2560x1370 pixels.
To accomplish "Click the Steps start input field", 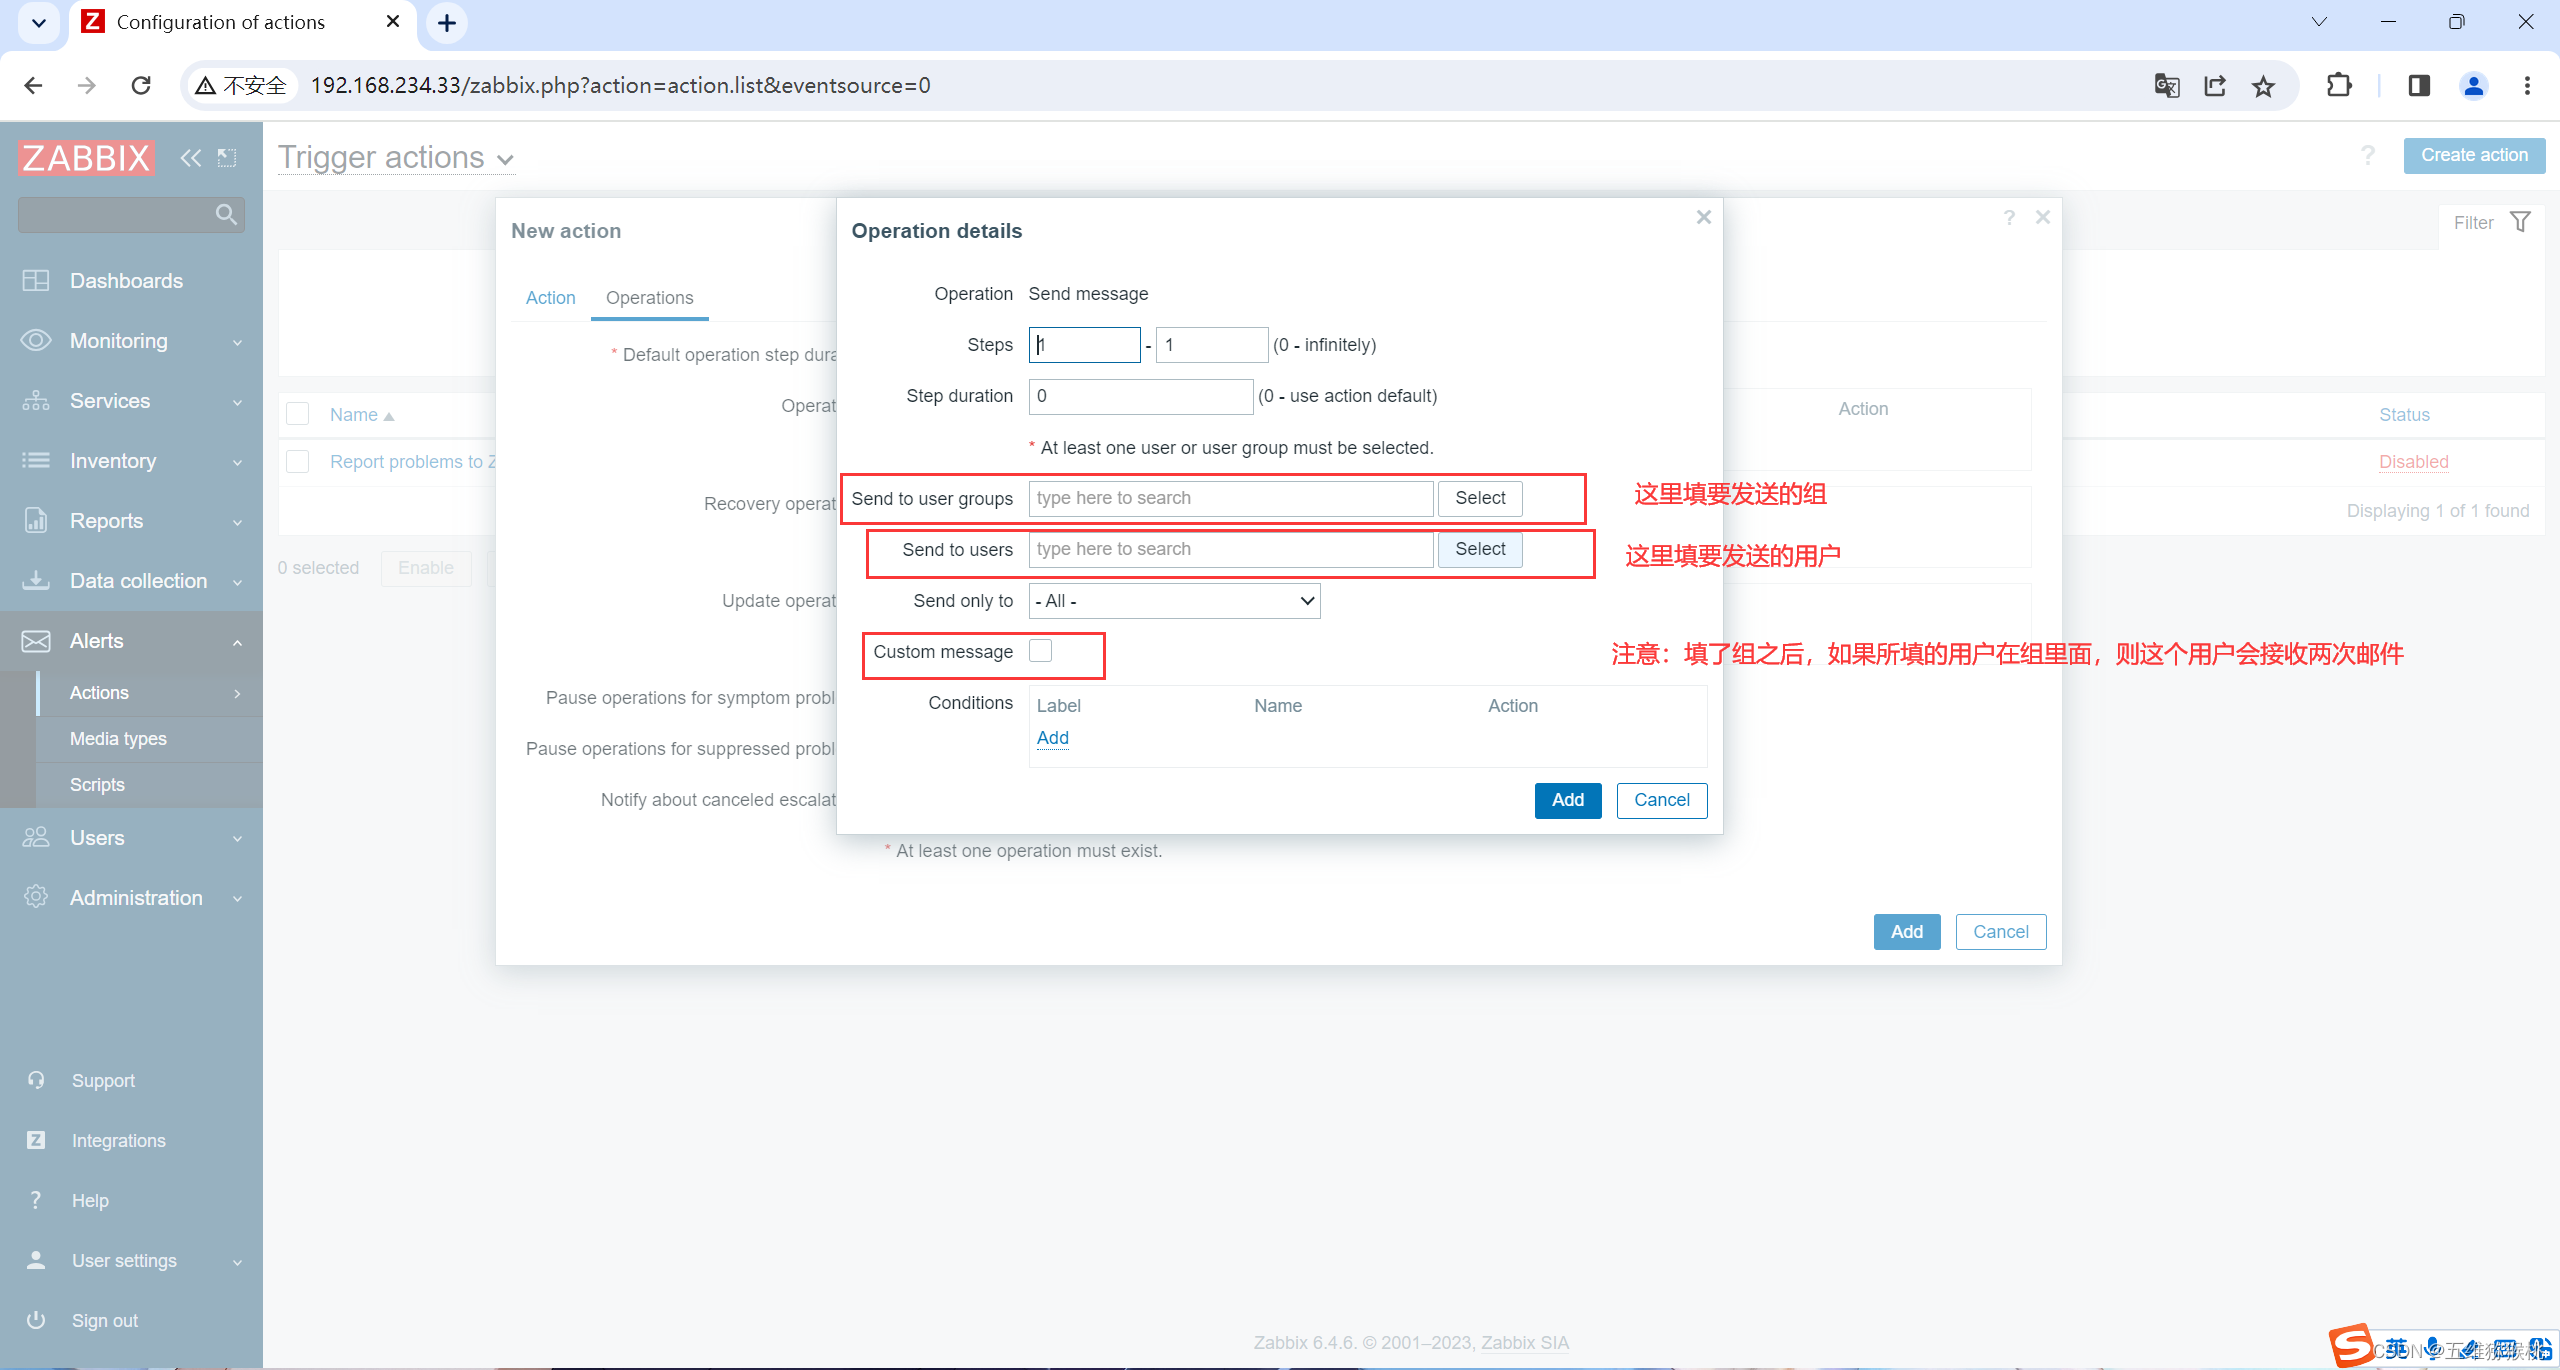I will click(x=1084, y=344).
